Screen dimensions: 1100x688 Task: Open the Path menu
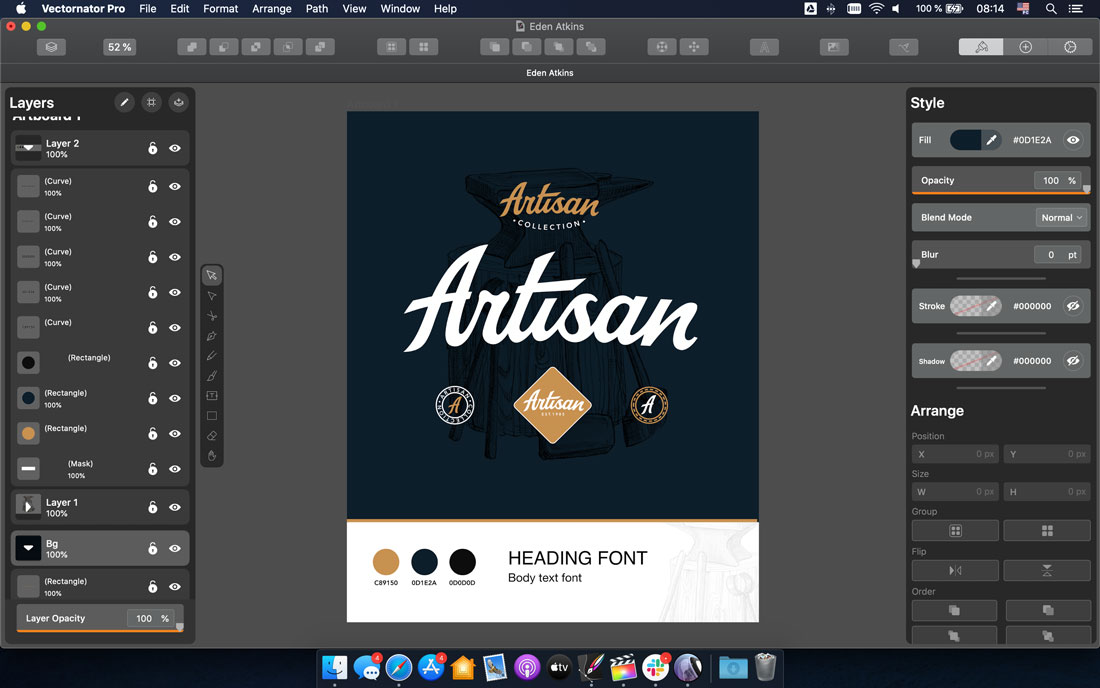pyautogui.click(x=316, y=8)
